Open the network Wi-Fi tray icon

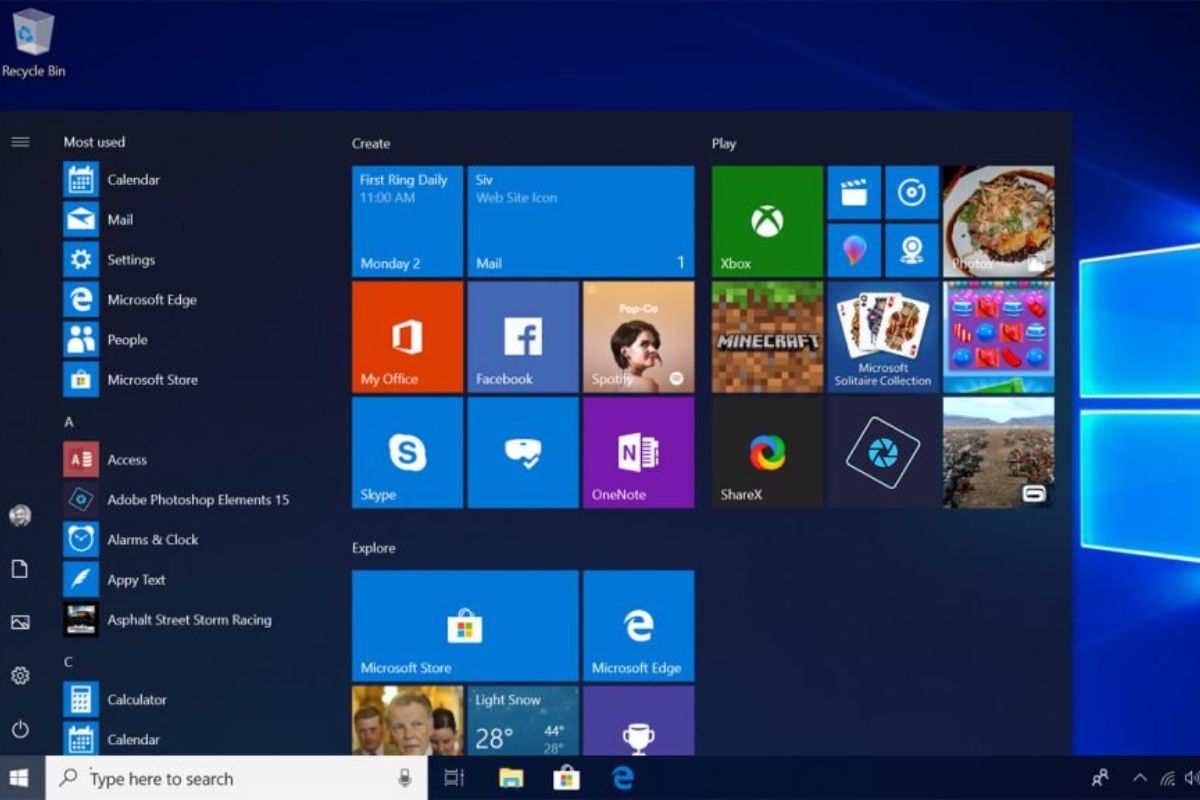(1167, 778)
